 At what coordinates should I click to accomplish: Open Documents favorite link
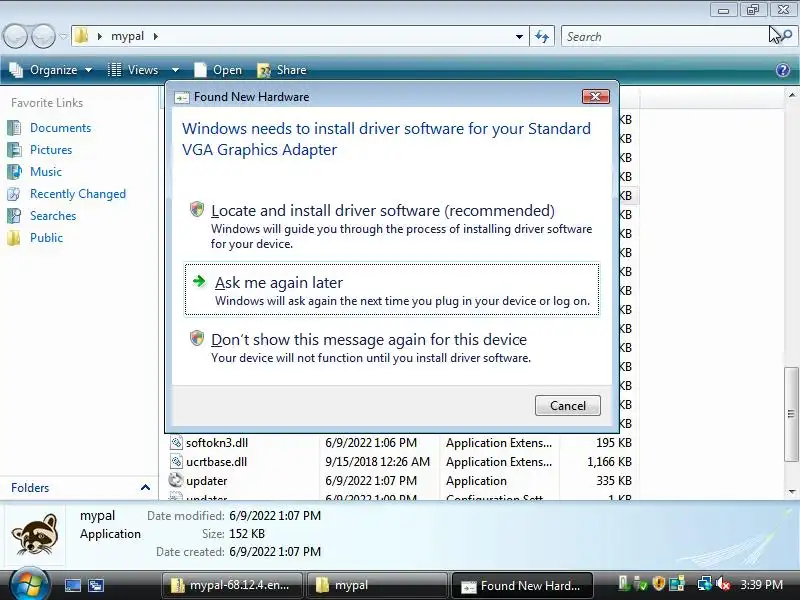coord(60,128)
